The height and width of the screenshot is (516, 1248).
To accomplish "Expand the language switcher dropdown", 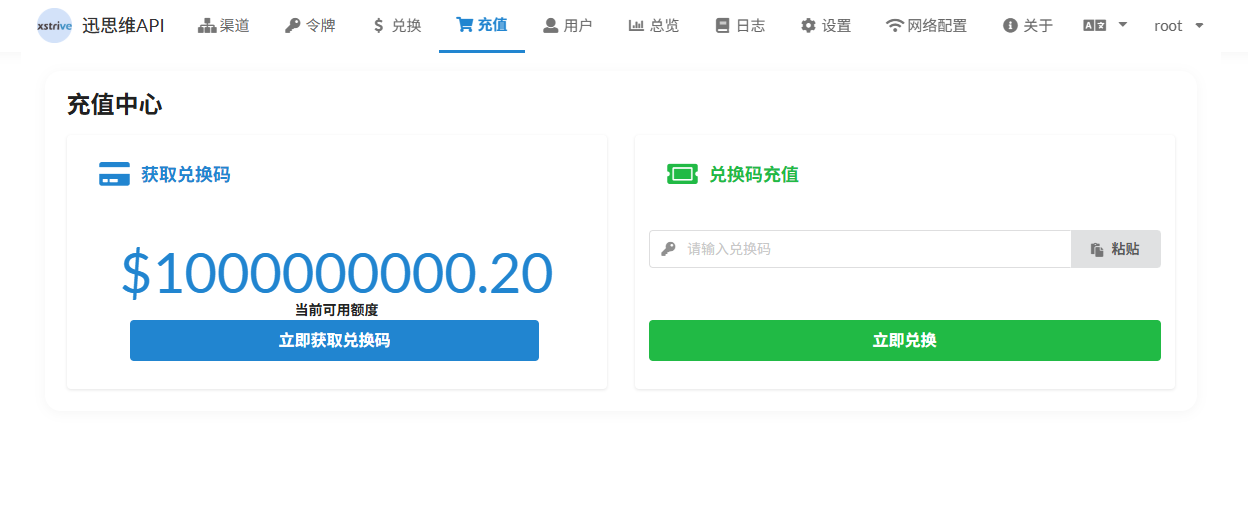I will pos(1105,26).
